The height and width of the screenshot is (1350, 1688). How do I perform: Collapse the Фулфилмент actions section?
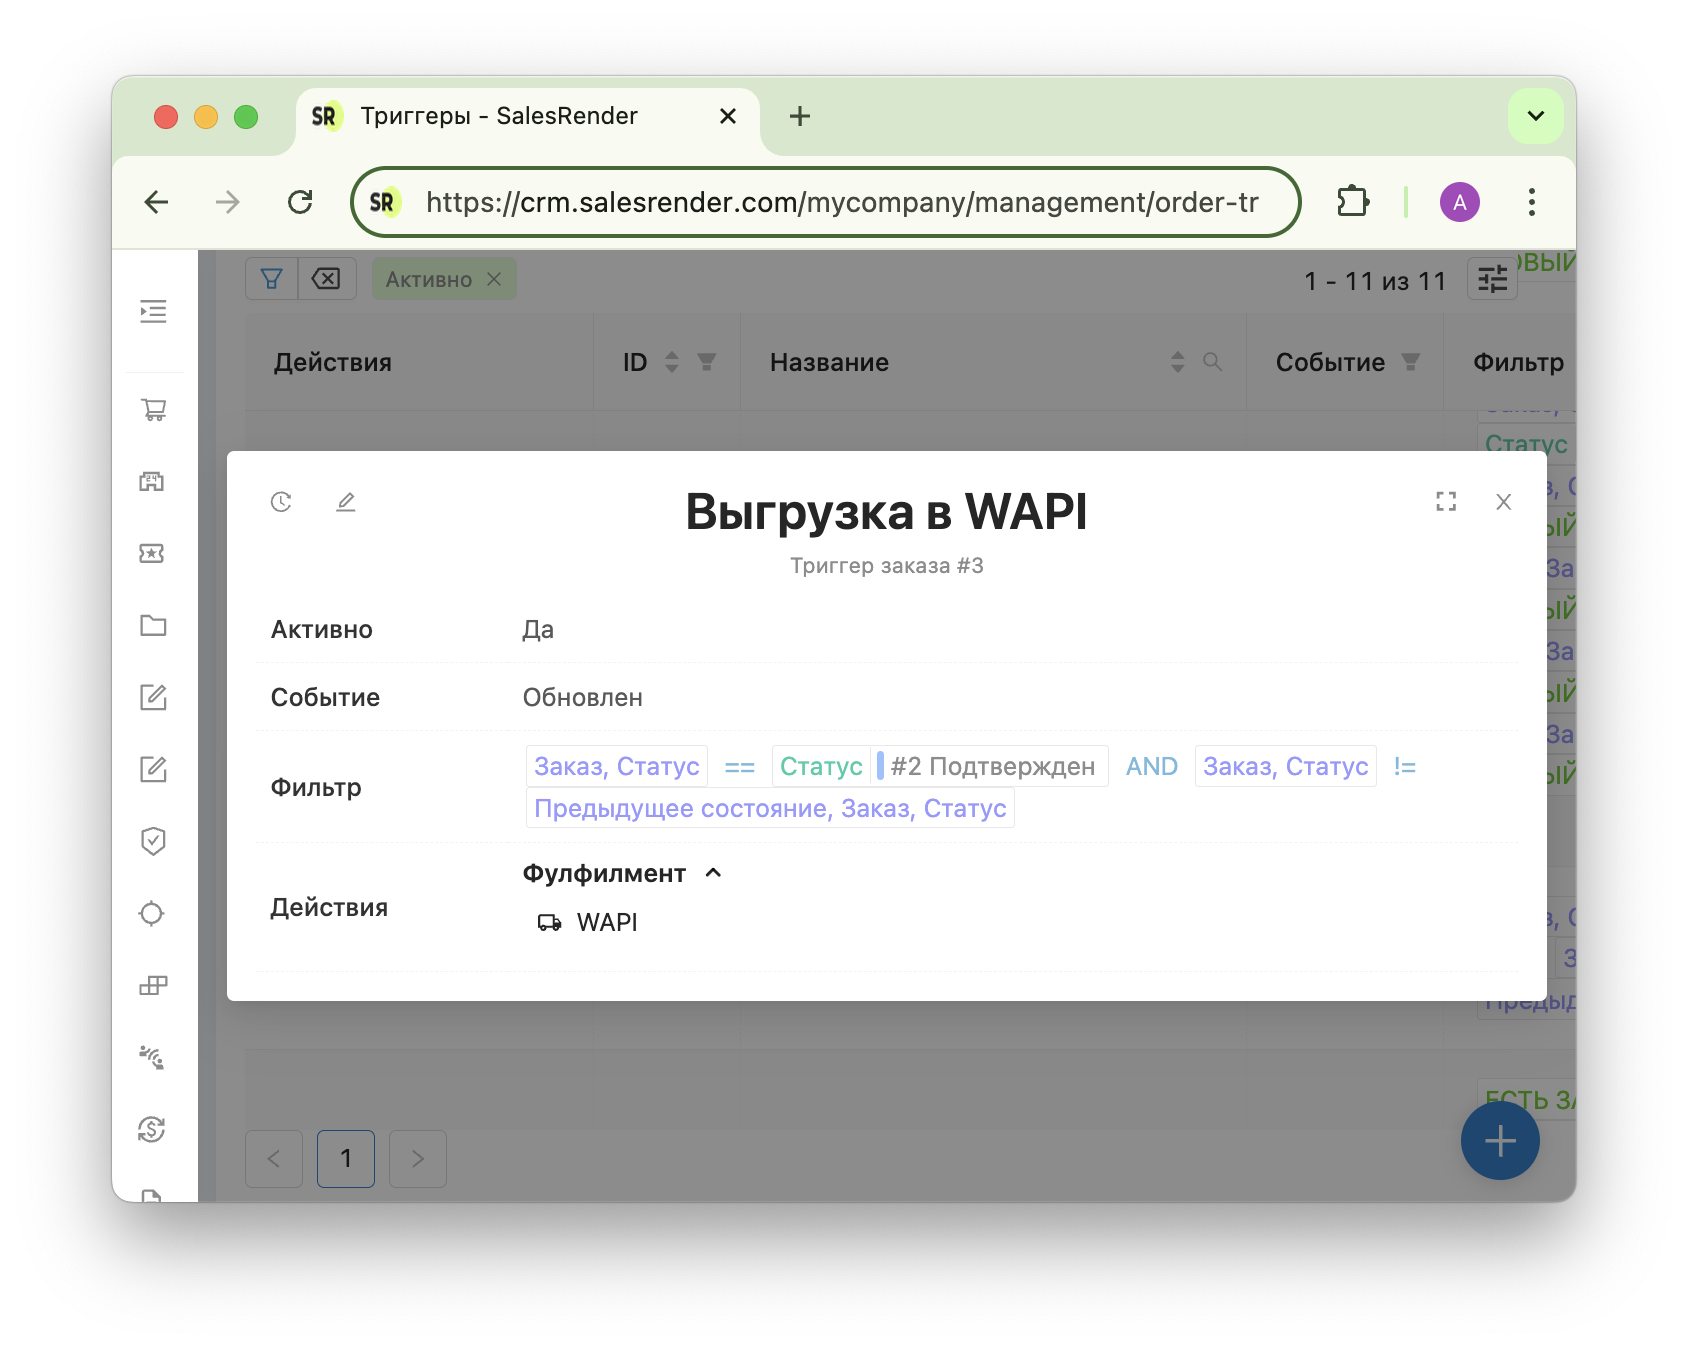713,873
